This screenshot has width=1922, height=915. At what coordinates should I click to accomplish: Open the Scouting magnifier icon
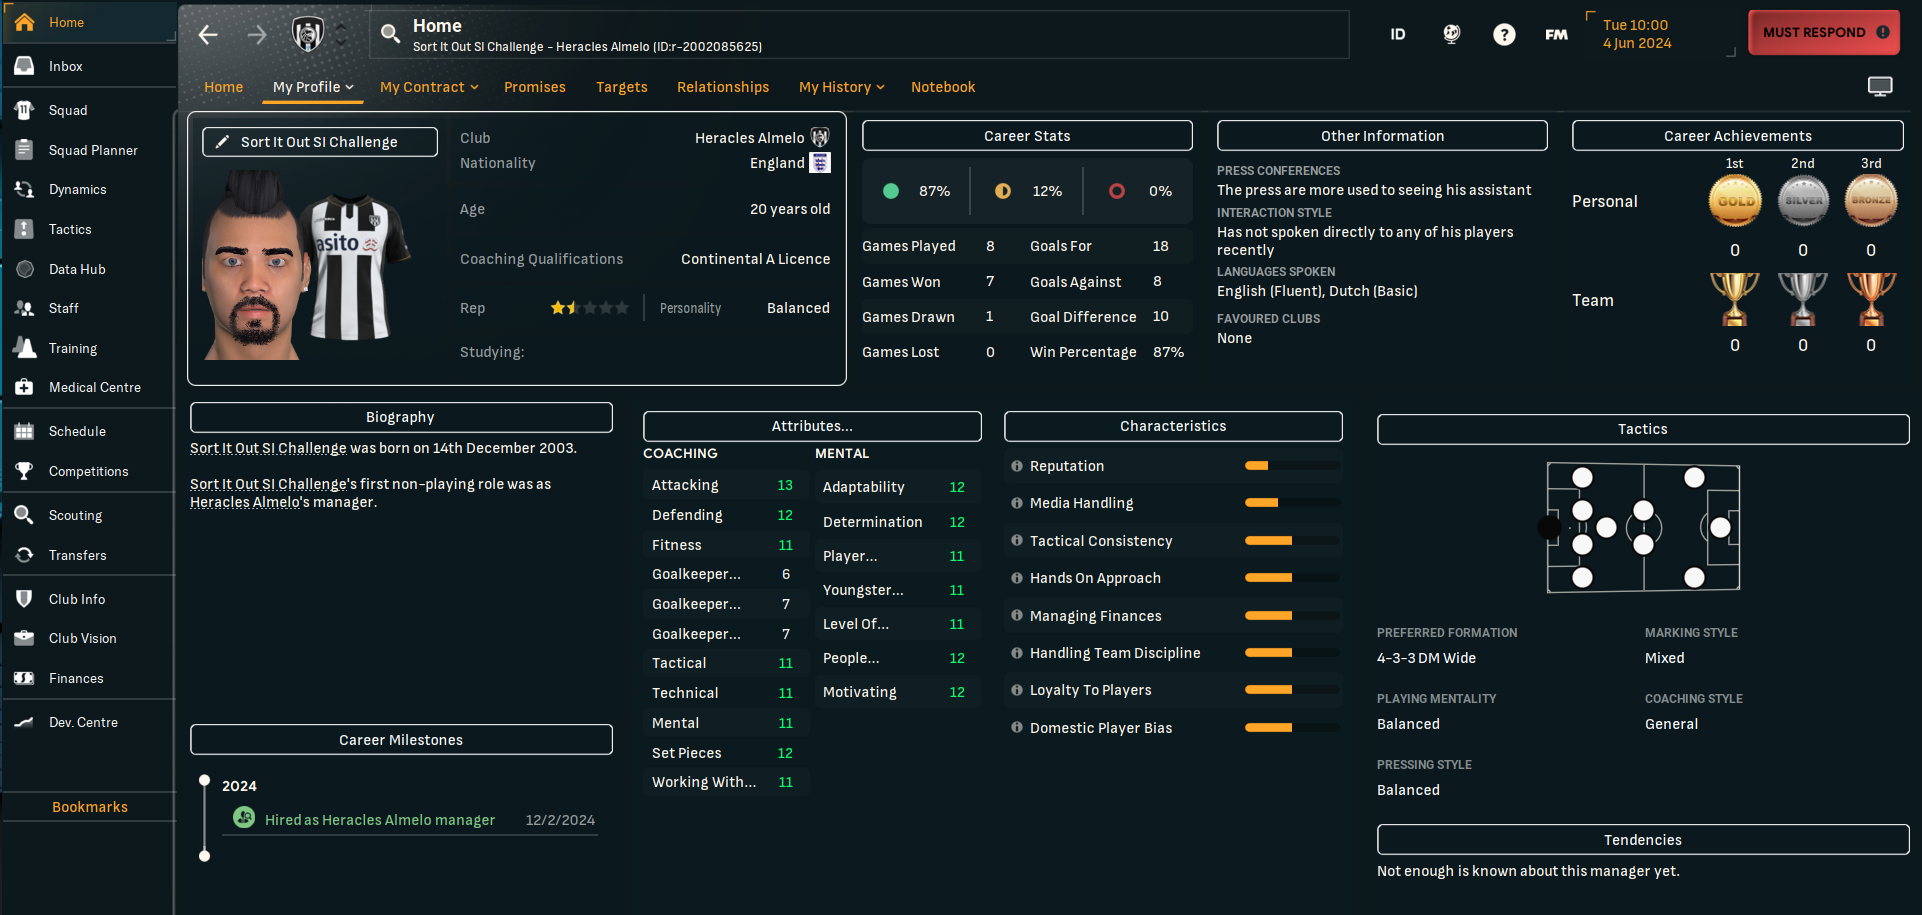25,515
